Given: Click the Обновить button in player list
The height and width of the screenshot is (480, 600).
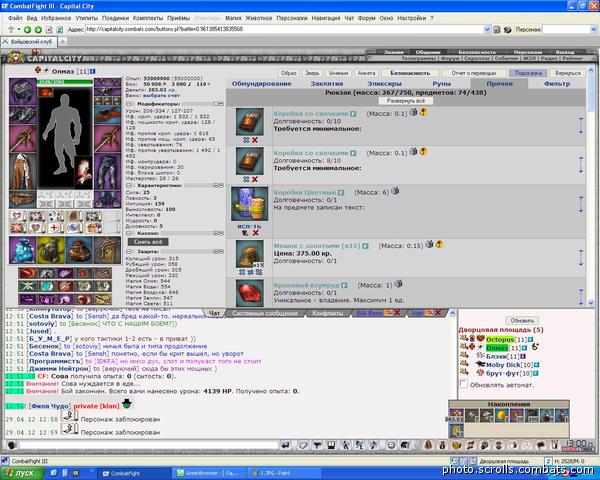Looking at the screenshot, I should coord(522,320).
